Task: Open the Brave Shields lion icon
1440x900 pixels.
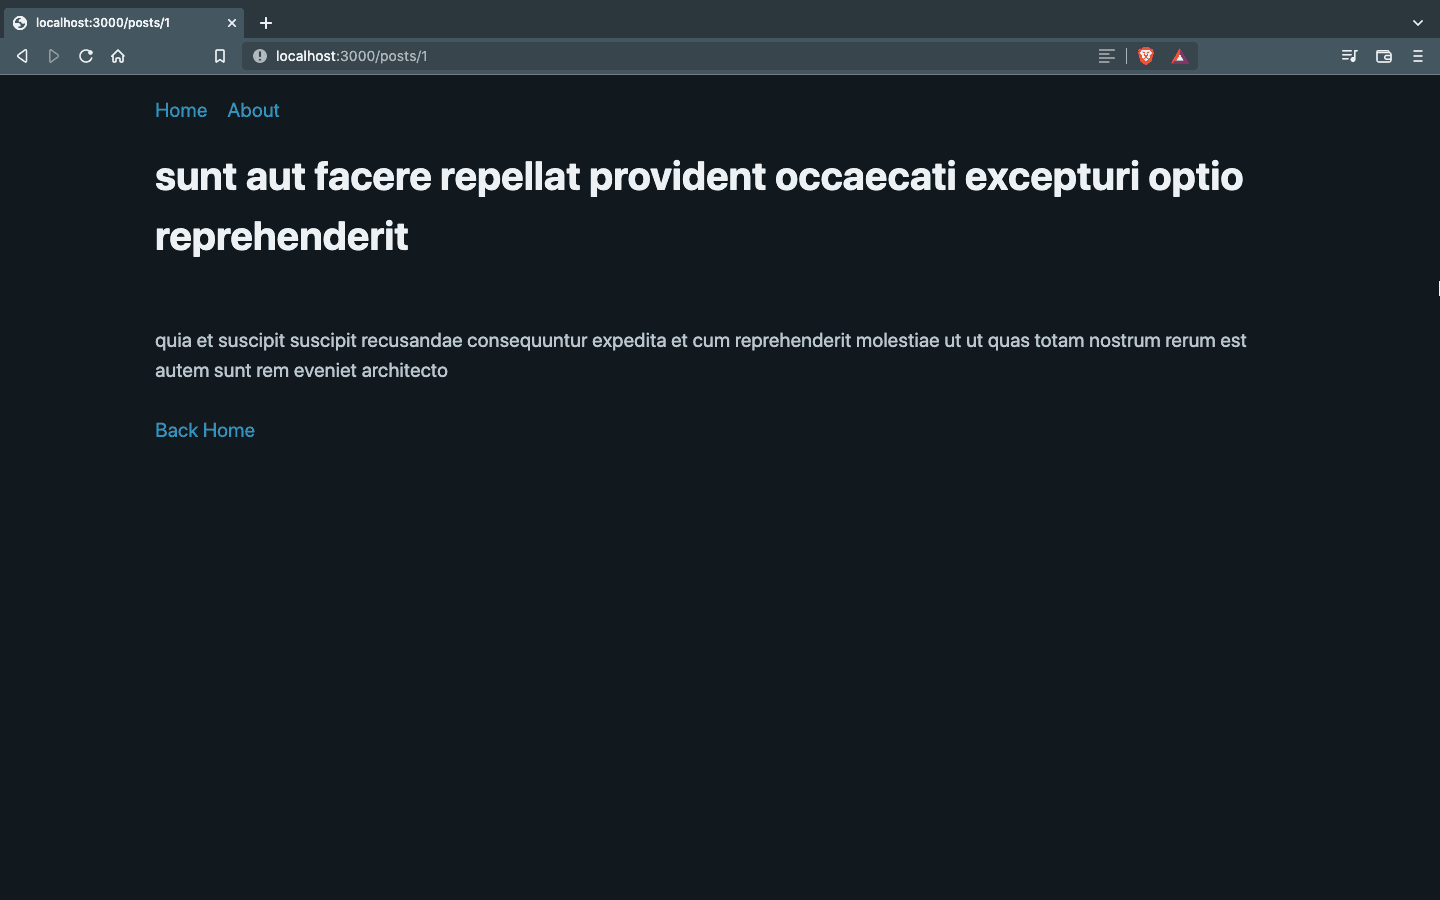Action: [x=1146, y=56]
